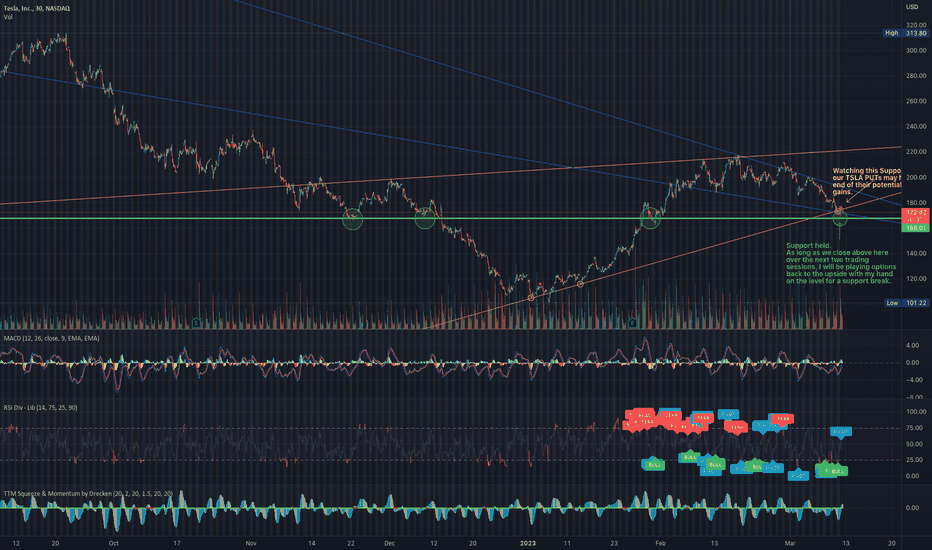Click the 4.00 value on MACD scale
Screen dimensions: 932x550
click(912, 345)
